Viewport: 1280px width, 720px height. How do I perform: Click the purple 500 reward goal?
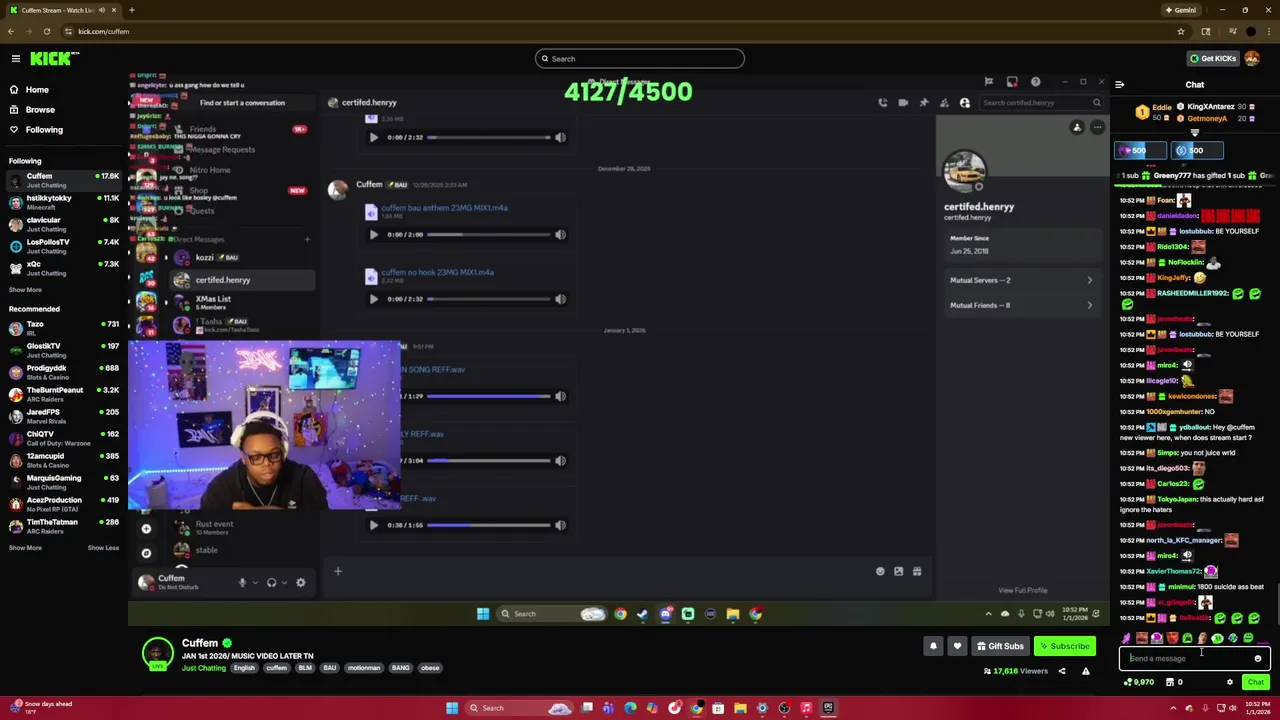click(1141, 151)
